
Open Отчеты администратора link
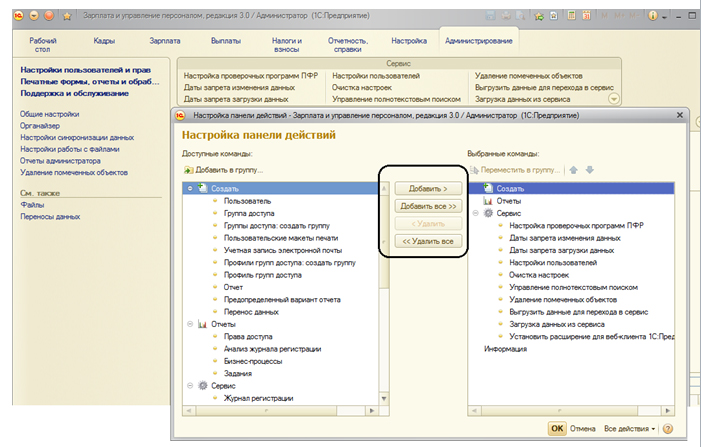60,160
